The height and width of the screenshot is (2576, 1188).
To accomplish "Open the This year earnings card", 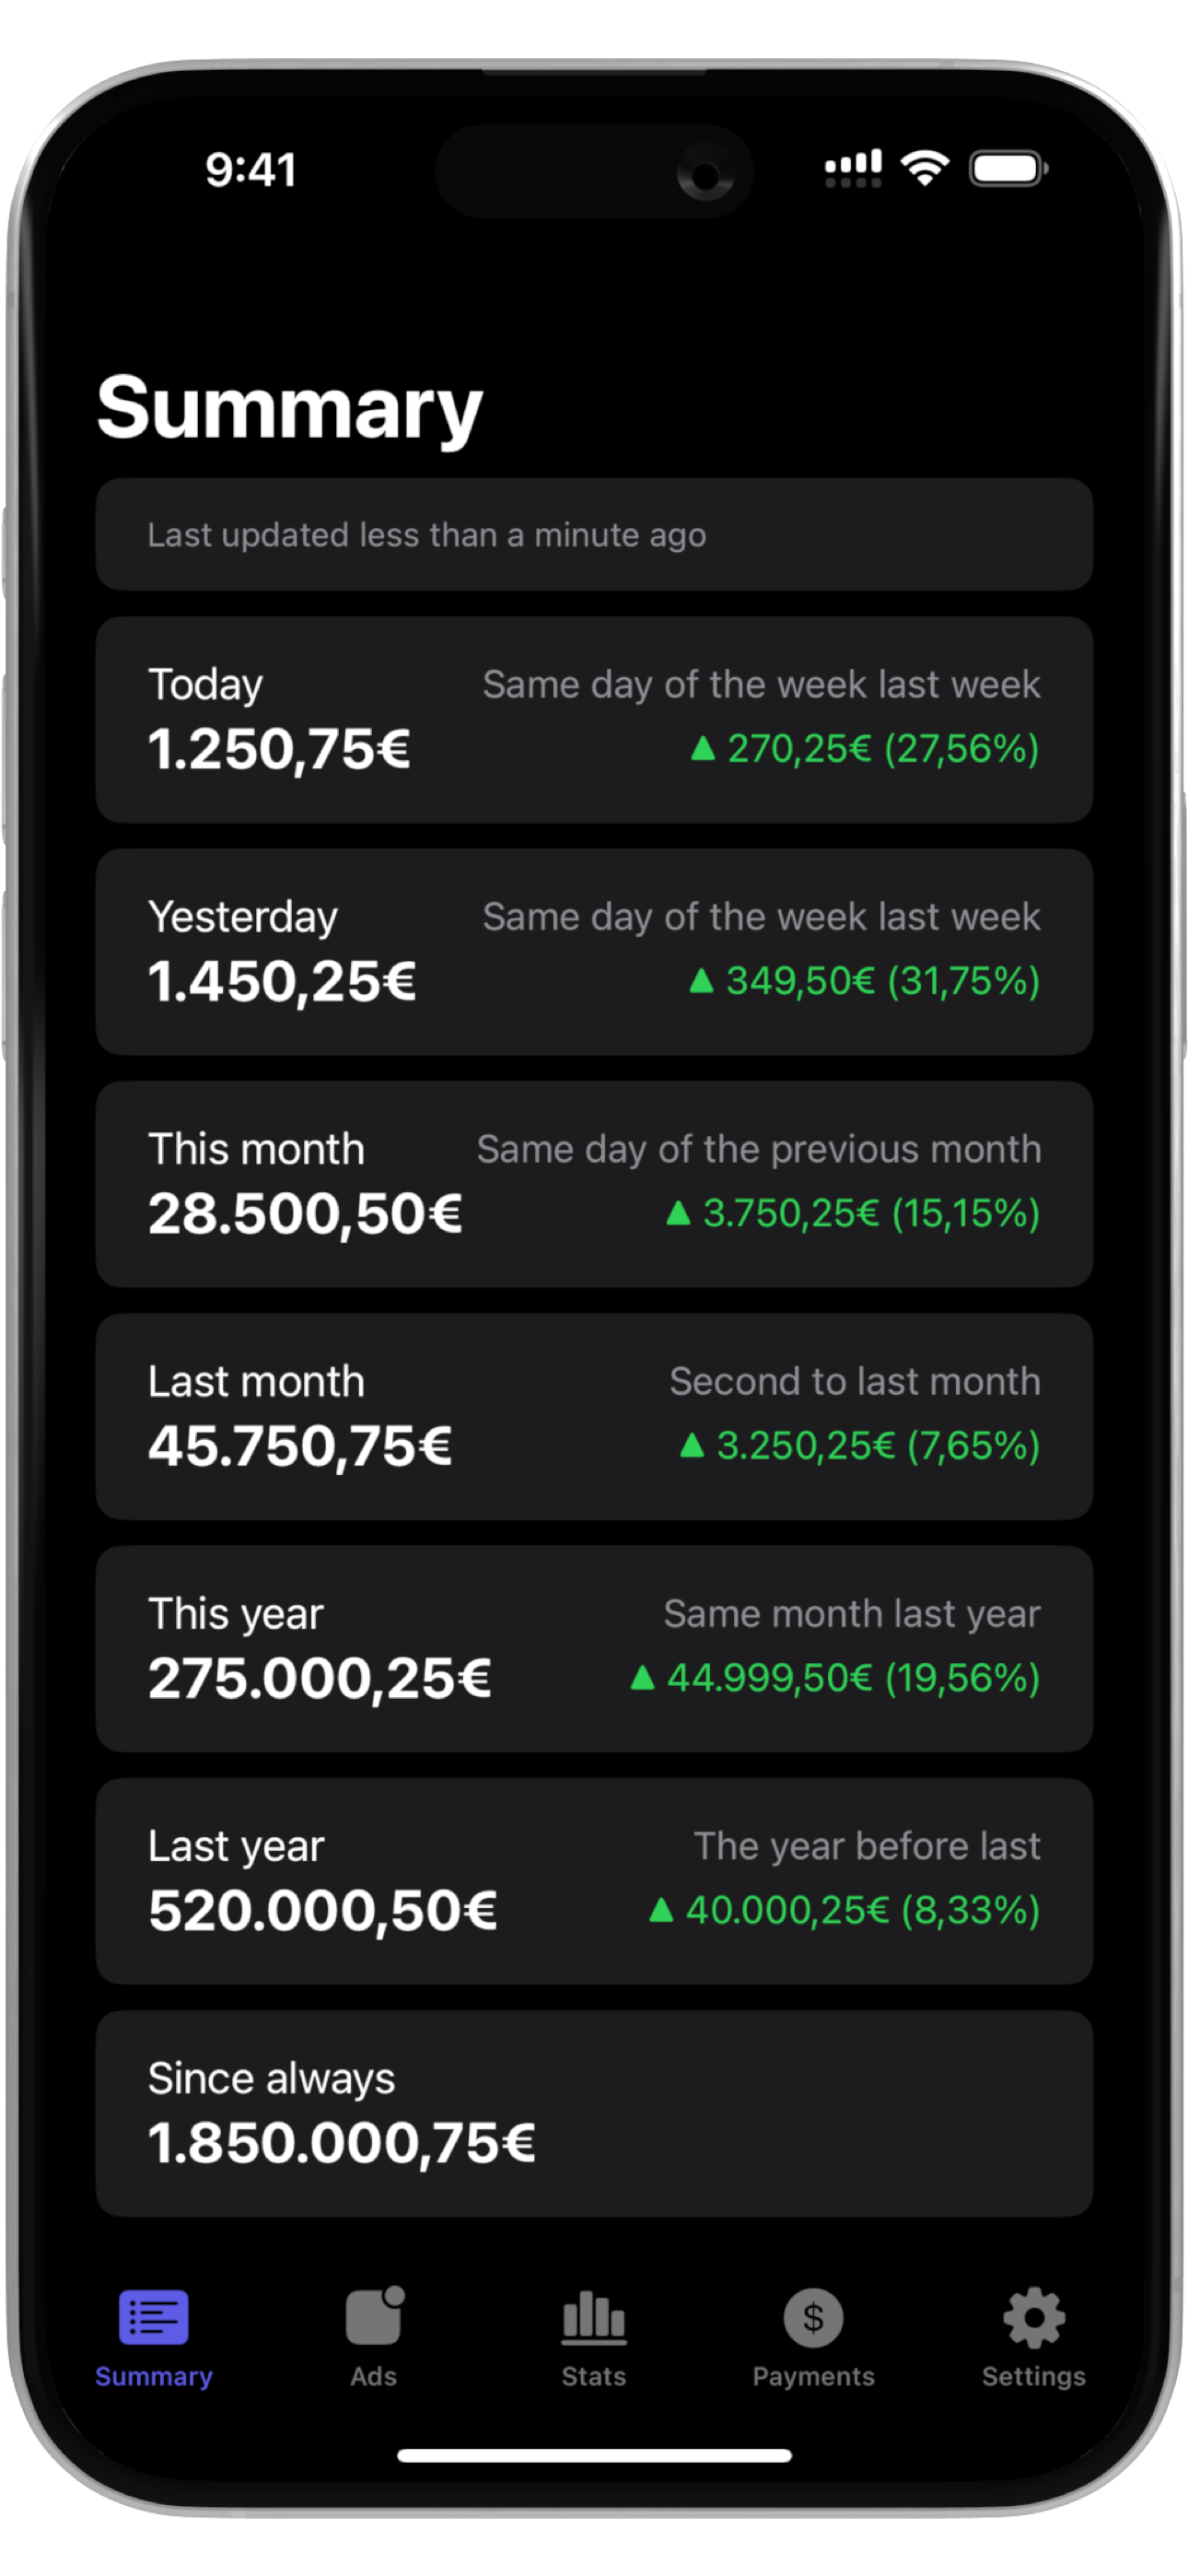I will point(594,1648).
